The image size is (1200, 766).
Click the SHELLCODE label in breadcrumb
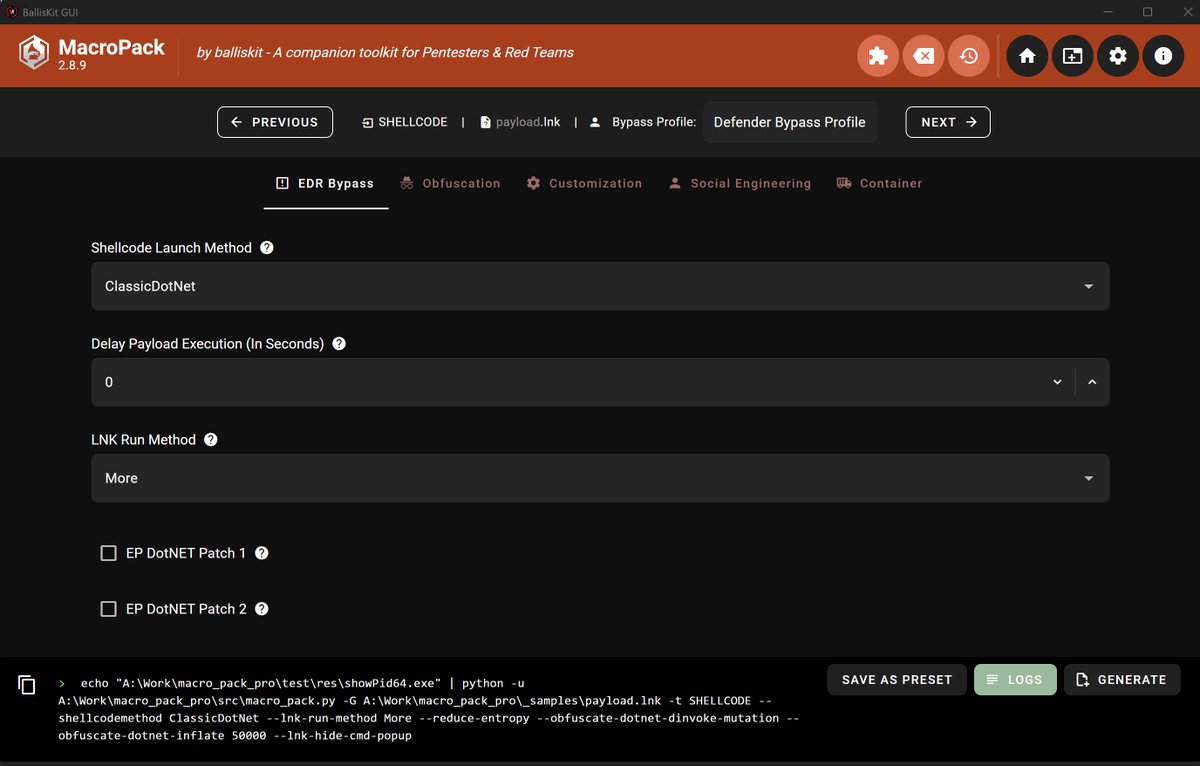[413, 122]
